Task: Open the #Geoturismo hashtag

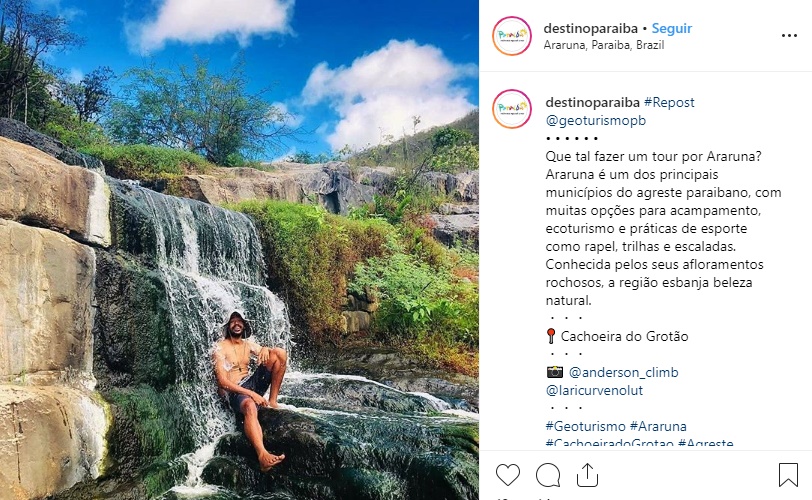Action: (x=586, y=427)
